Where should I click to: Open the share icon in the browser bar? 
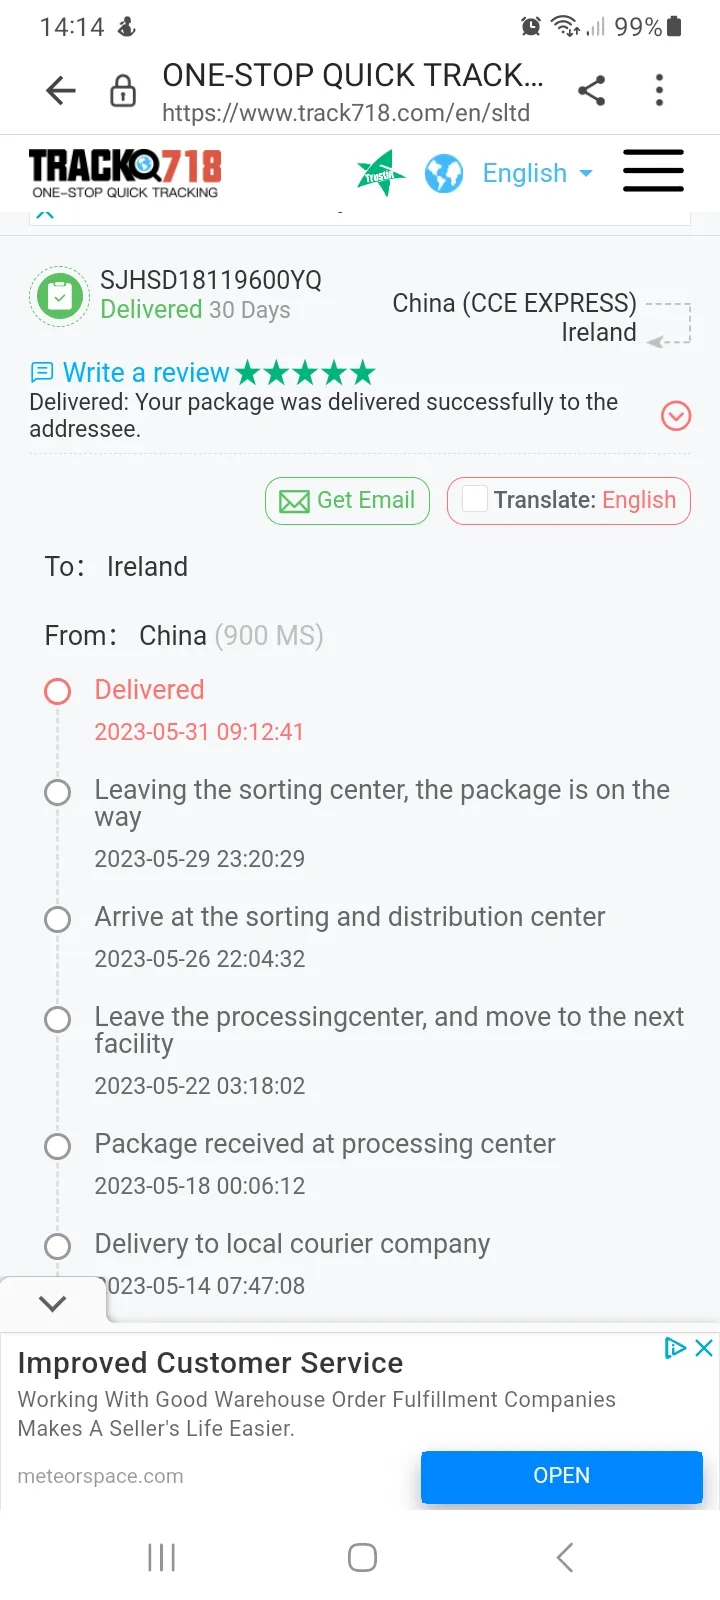tap(592, 91)
